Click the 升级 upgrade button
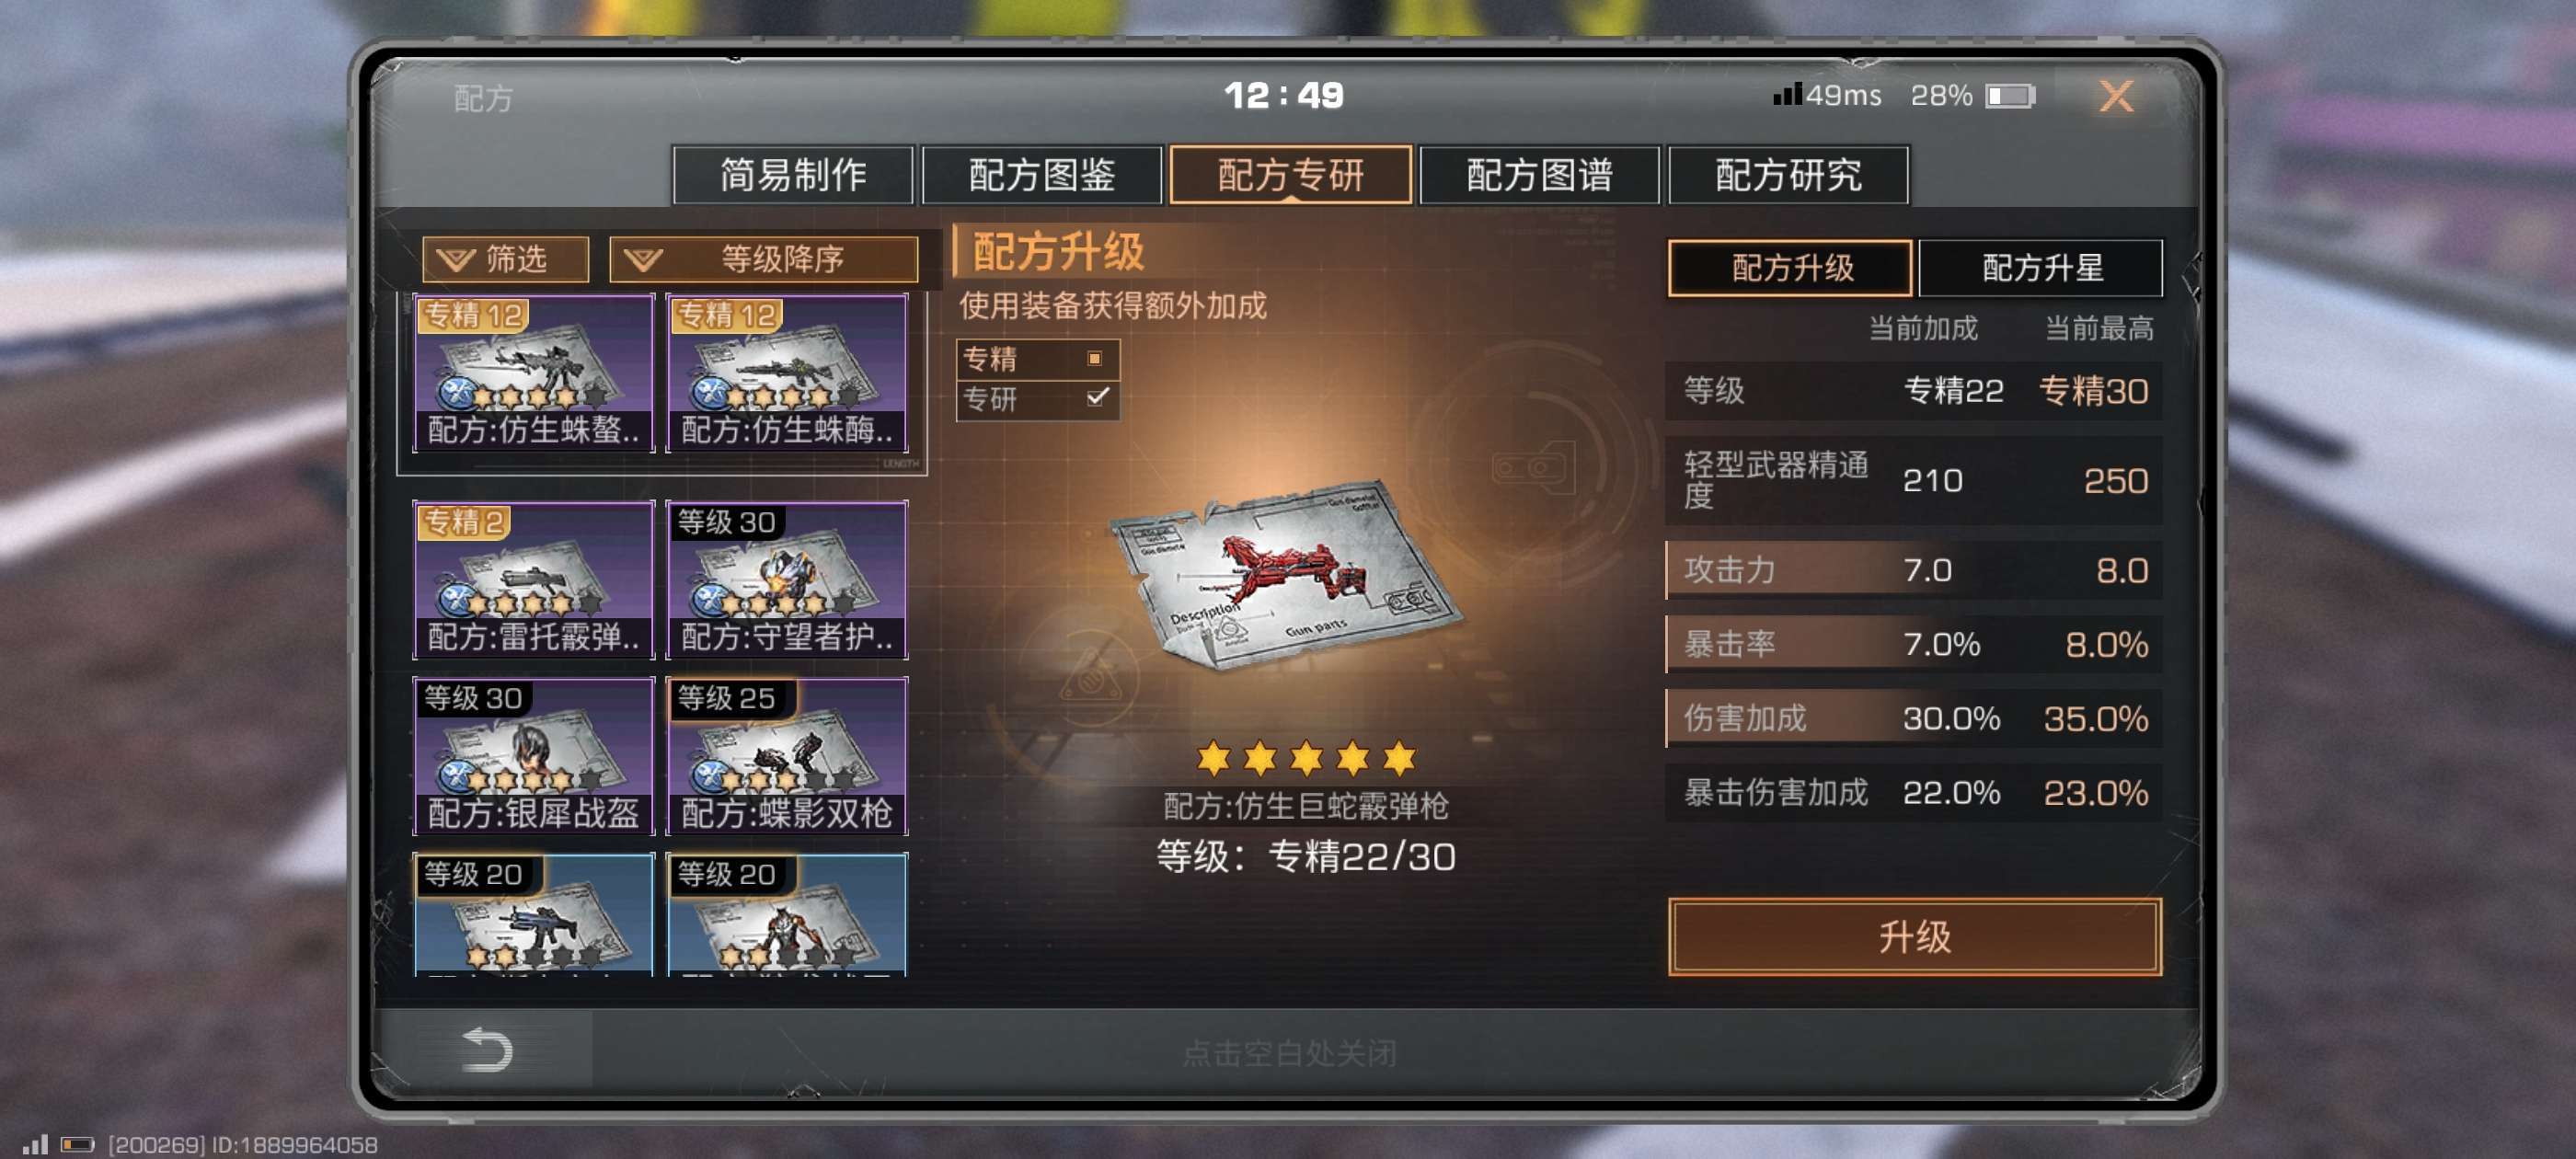2576x1159 pixels. pos(1914,936)
